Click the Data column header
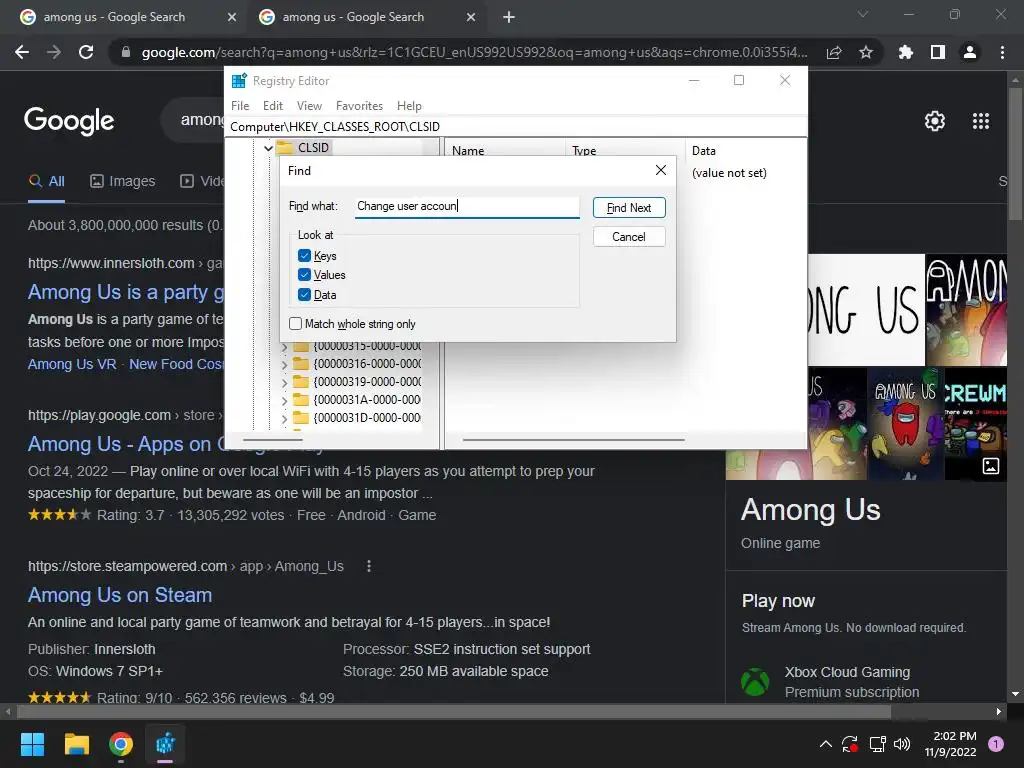Image resolution: width=1024 pixels, height=768 pixels. pos(746,150)
